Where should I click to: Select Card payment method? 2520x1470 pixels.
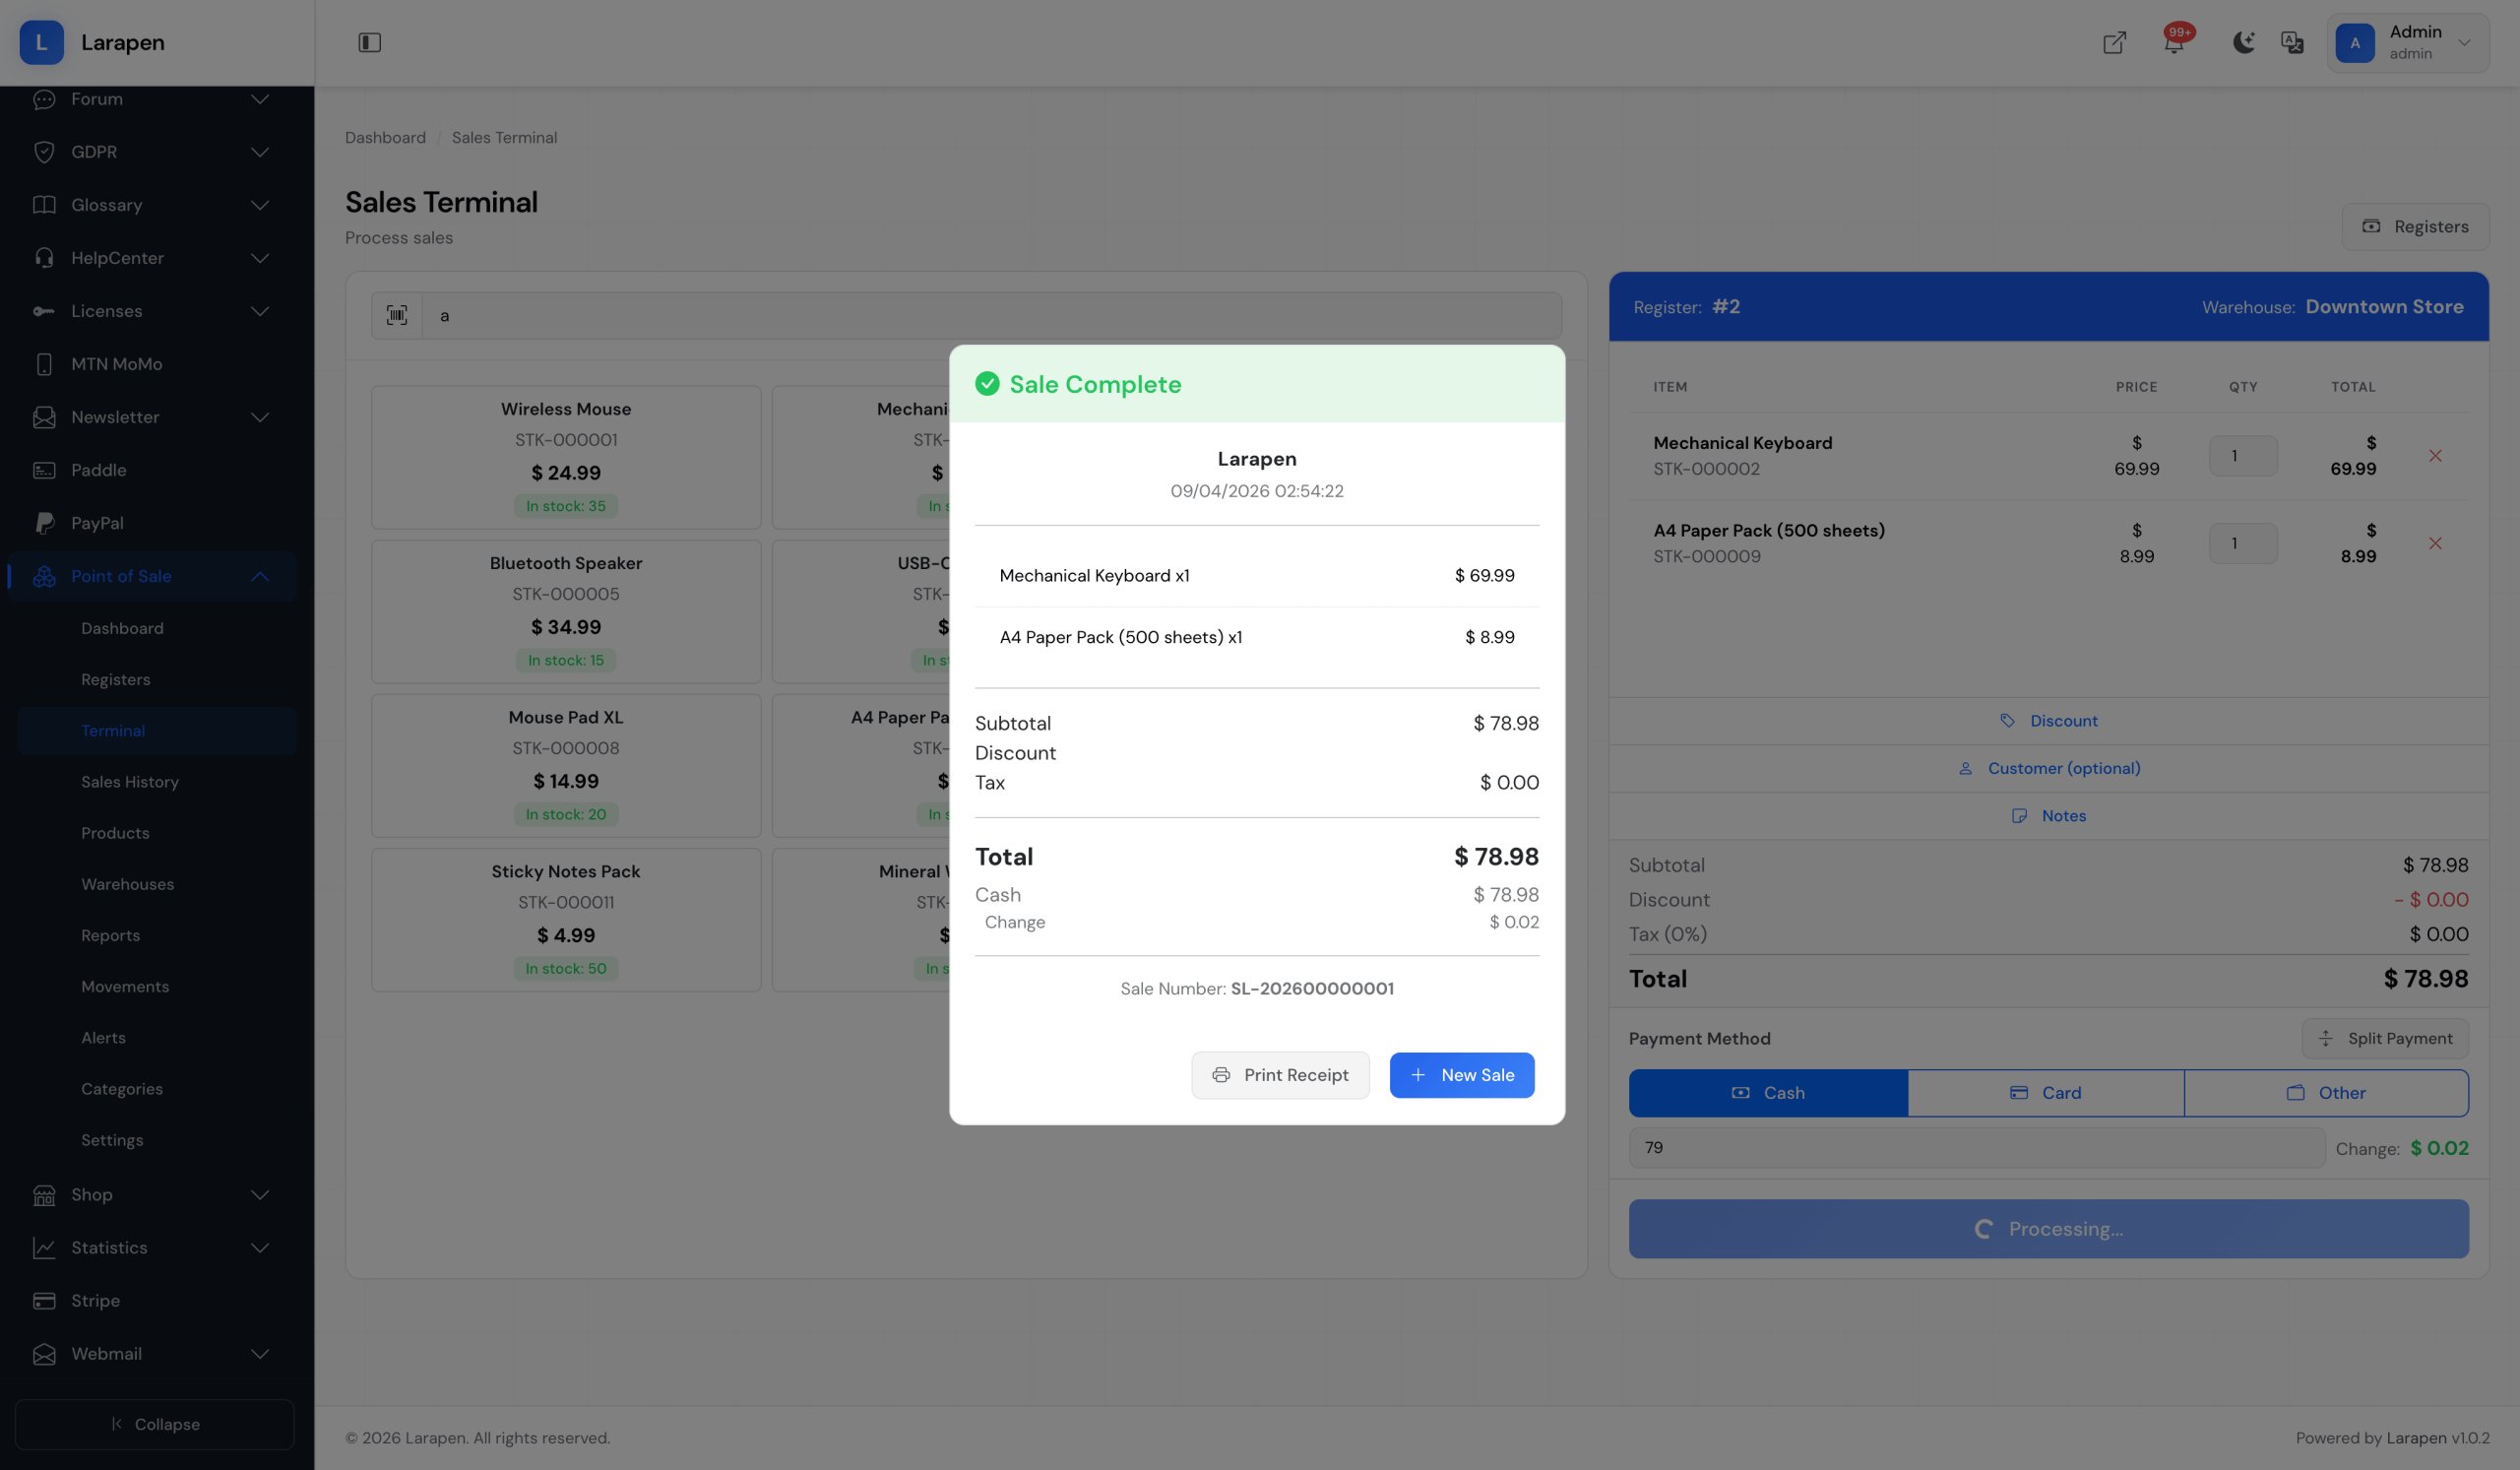(x=2045, y=1093)
